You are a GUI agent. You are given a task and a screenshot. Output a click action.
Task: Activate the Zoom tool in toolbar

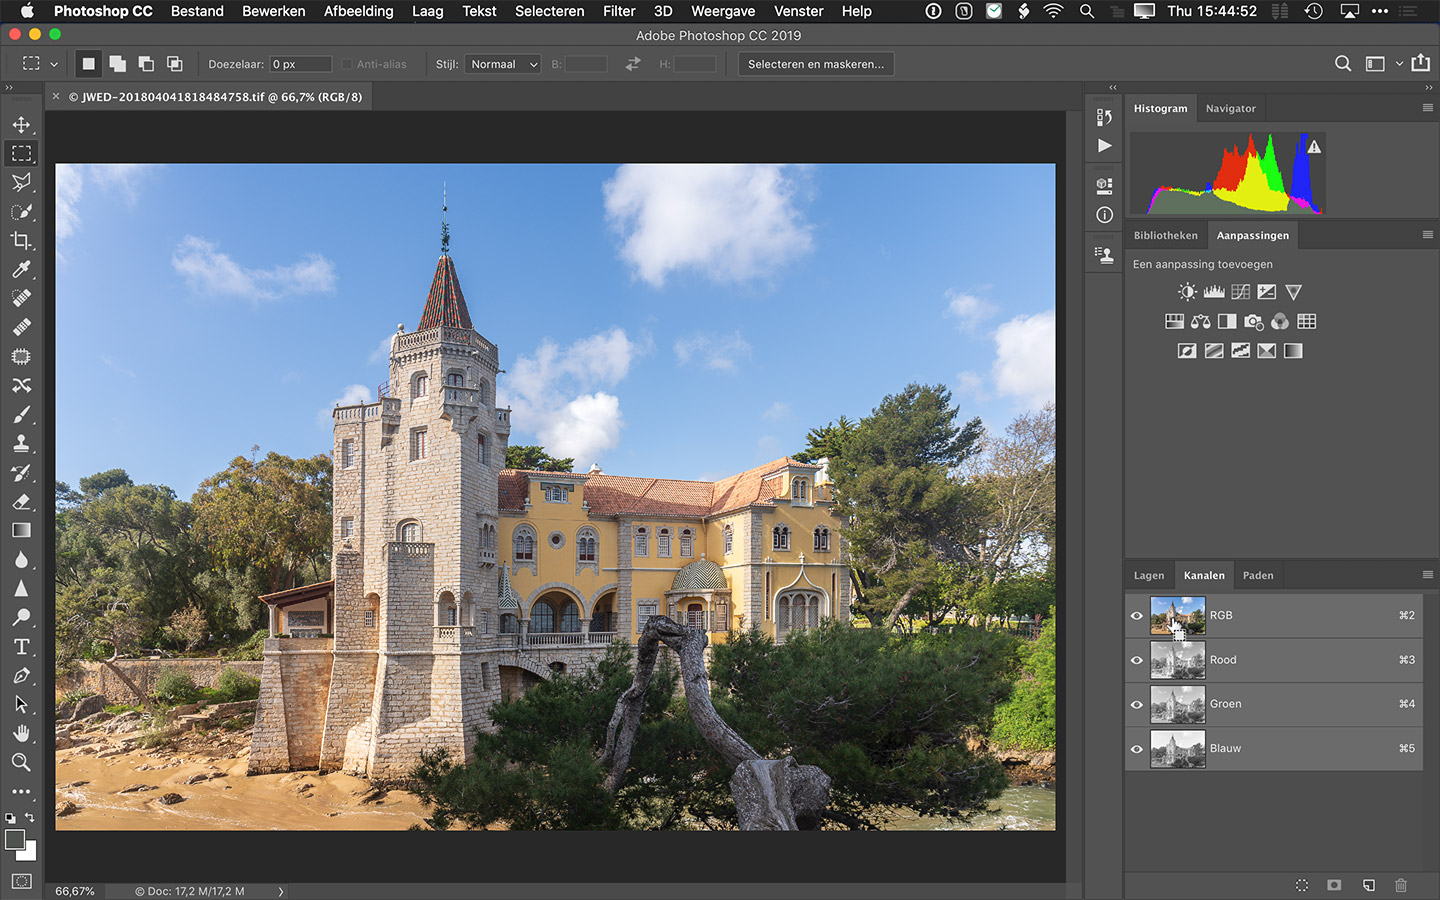pyautogui.click(x=21, y=762)
